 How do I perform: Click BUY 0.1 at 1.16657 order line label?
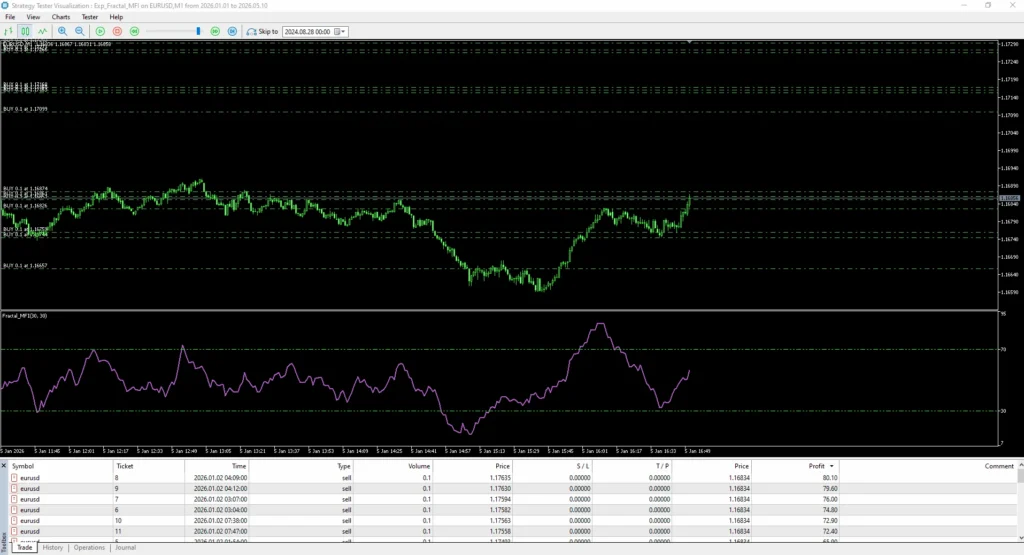[25, 266]
